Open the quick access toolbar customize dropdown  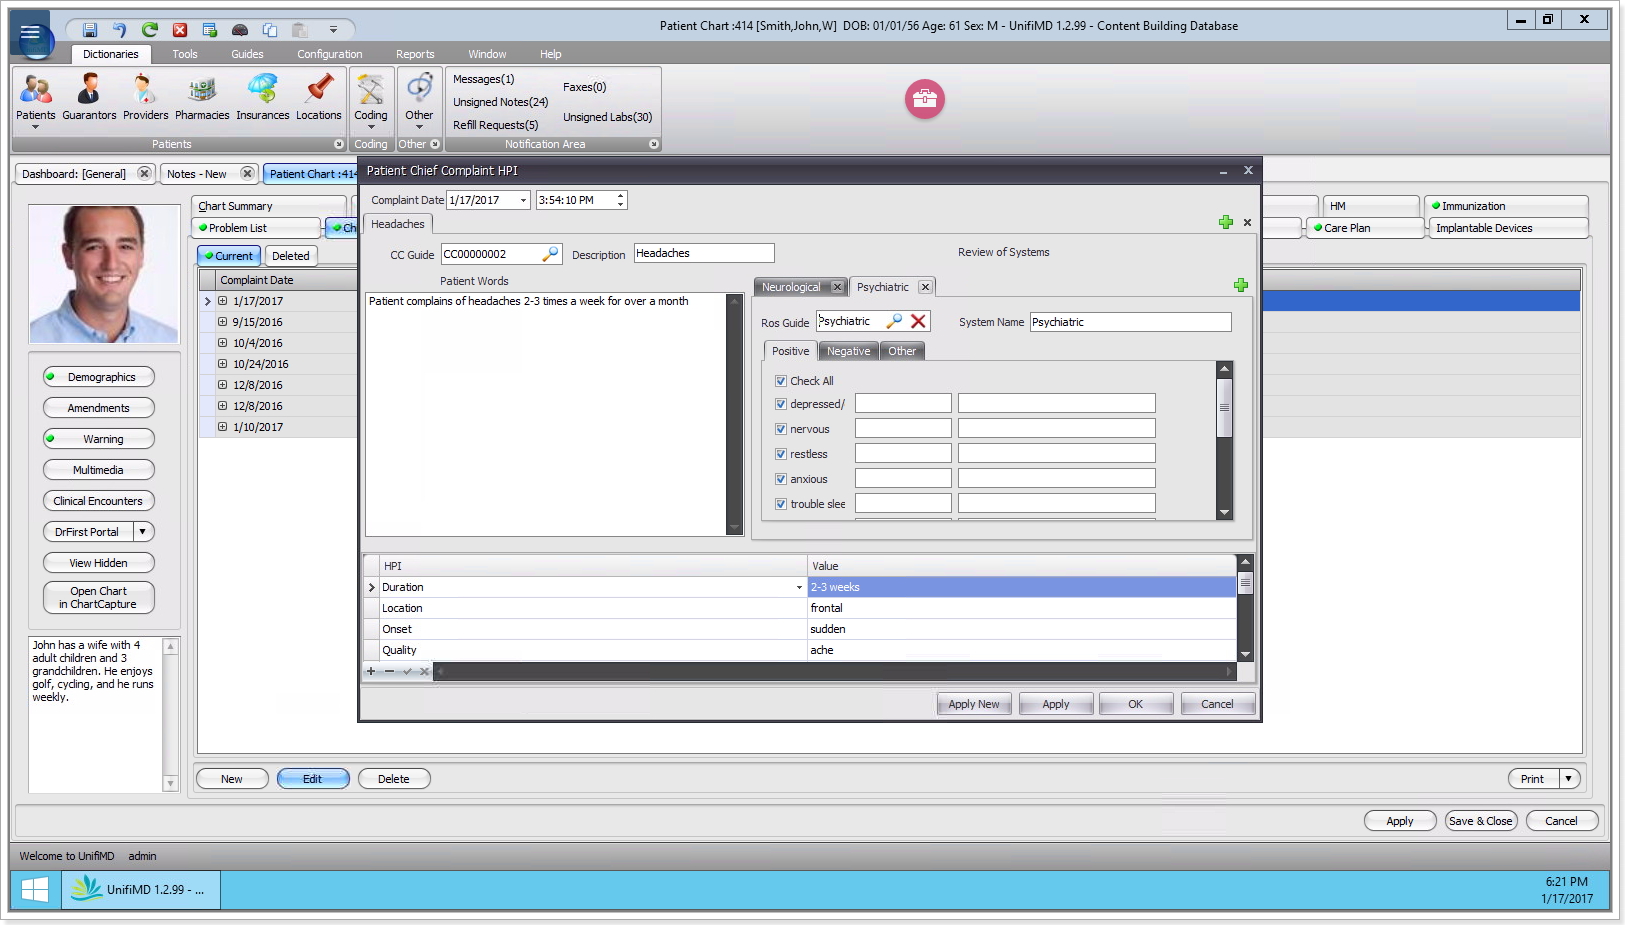click(333, 30)
